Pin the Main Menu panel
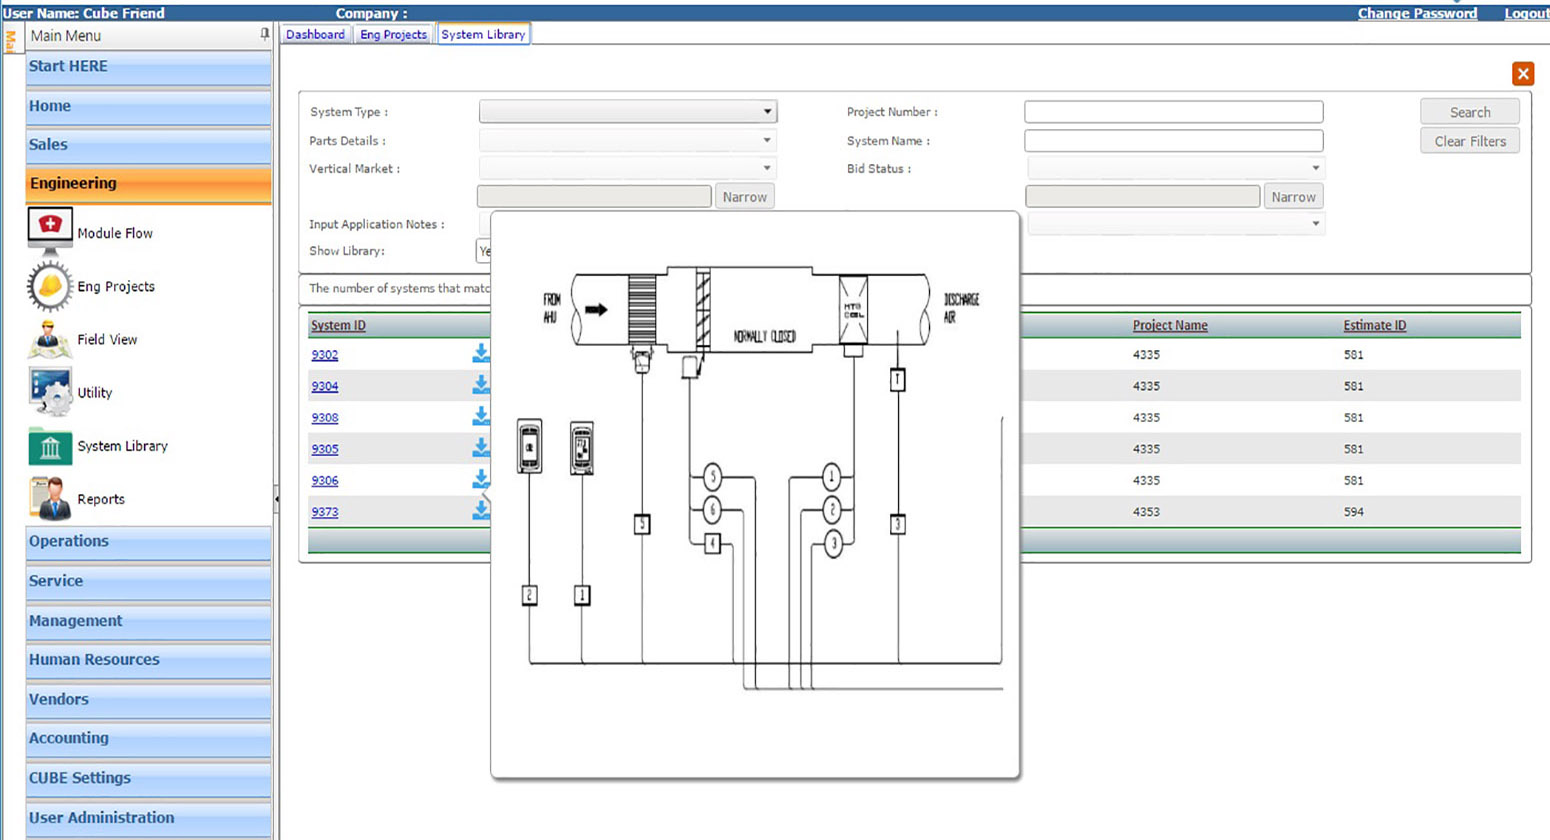Image resolution: width=1550 pixels, height=840 pixels. [264, 34]
